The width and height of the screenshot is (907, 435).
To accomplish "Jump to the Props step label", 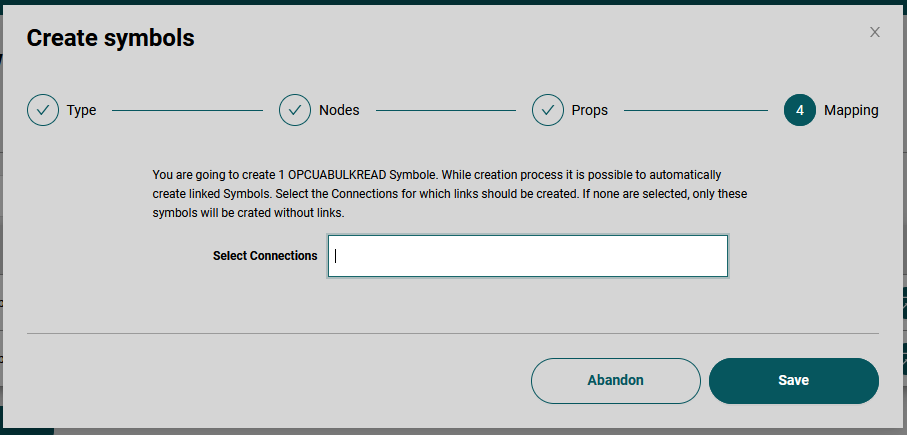I will pyautogui.click(x=590, y=110).
